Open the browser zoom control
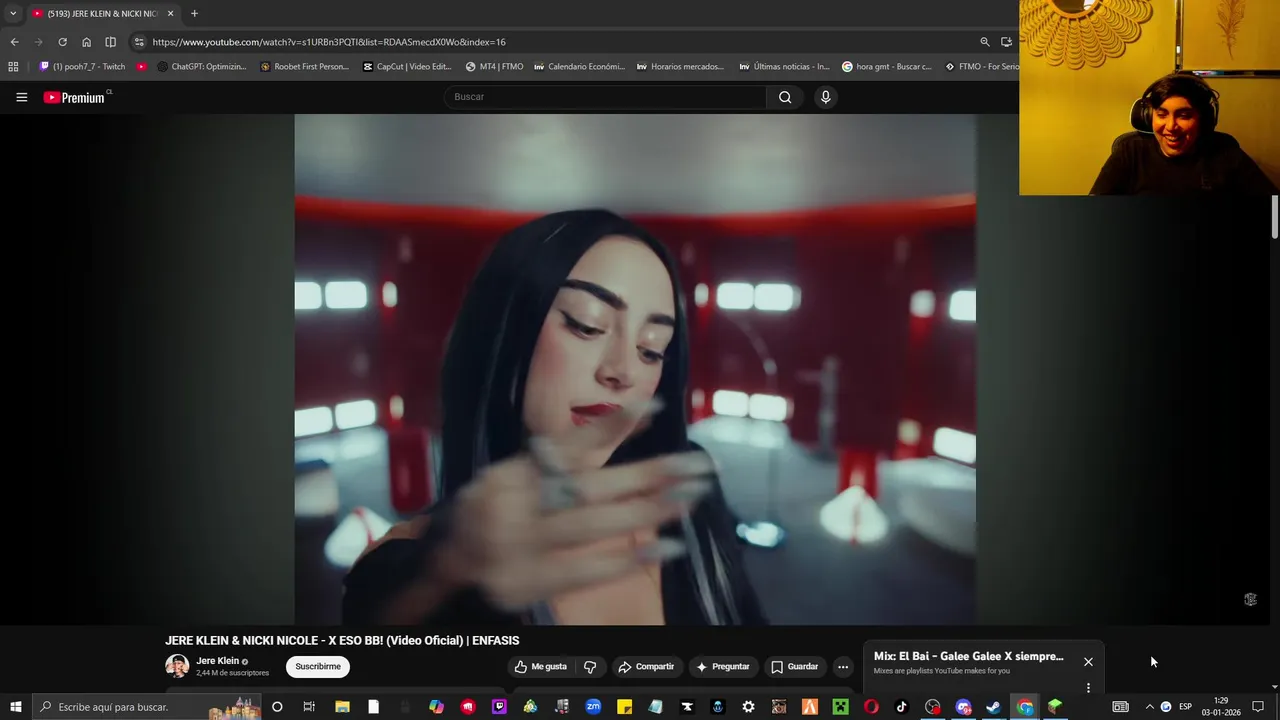This screenshot has width=1280, height=720. click(985, 42)
